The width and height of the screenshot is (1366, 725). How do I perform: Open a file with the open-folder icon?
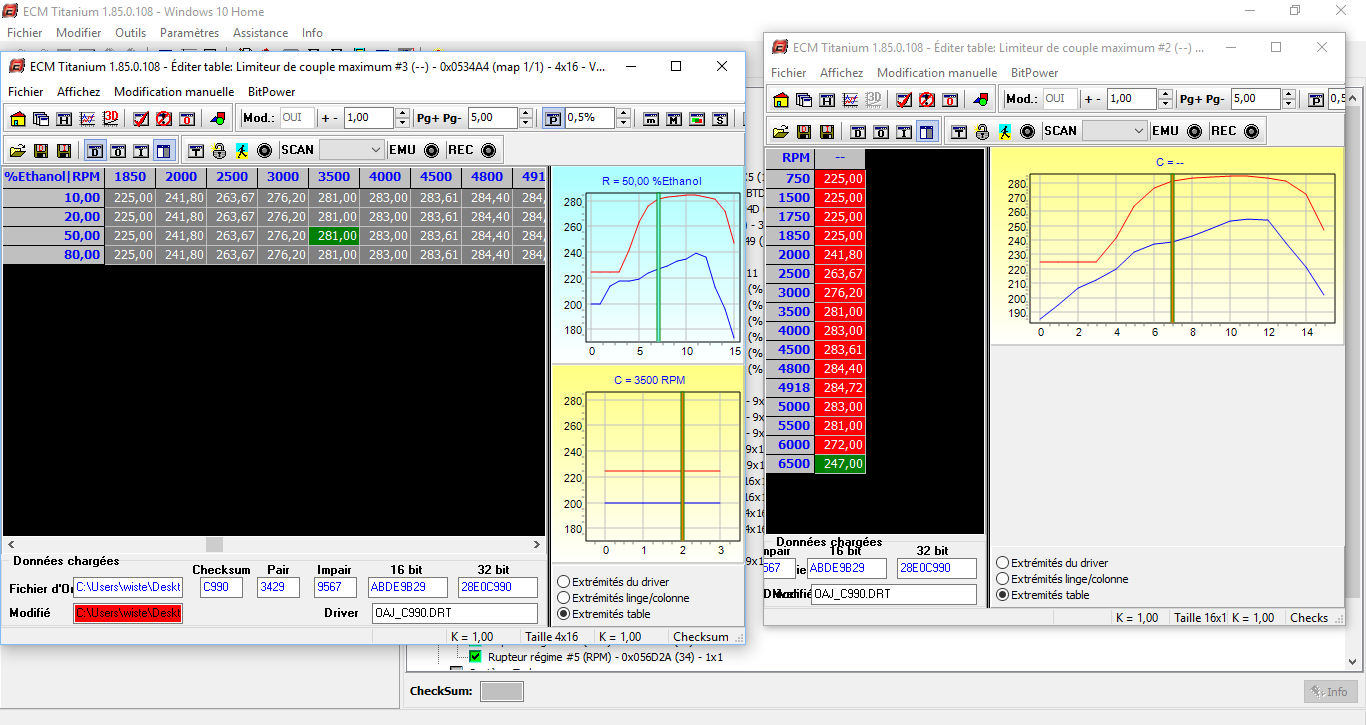tap(17, 150)
